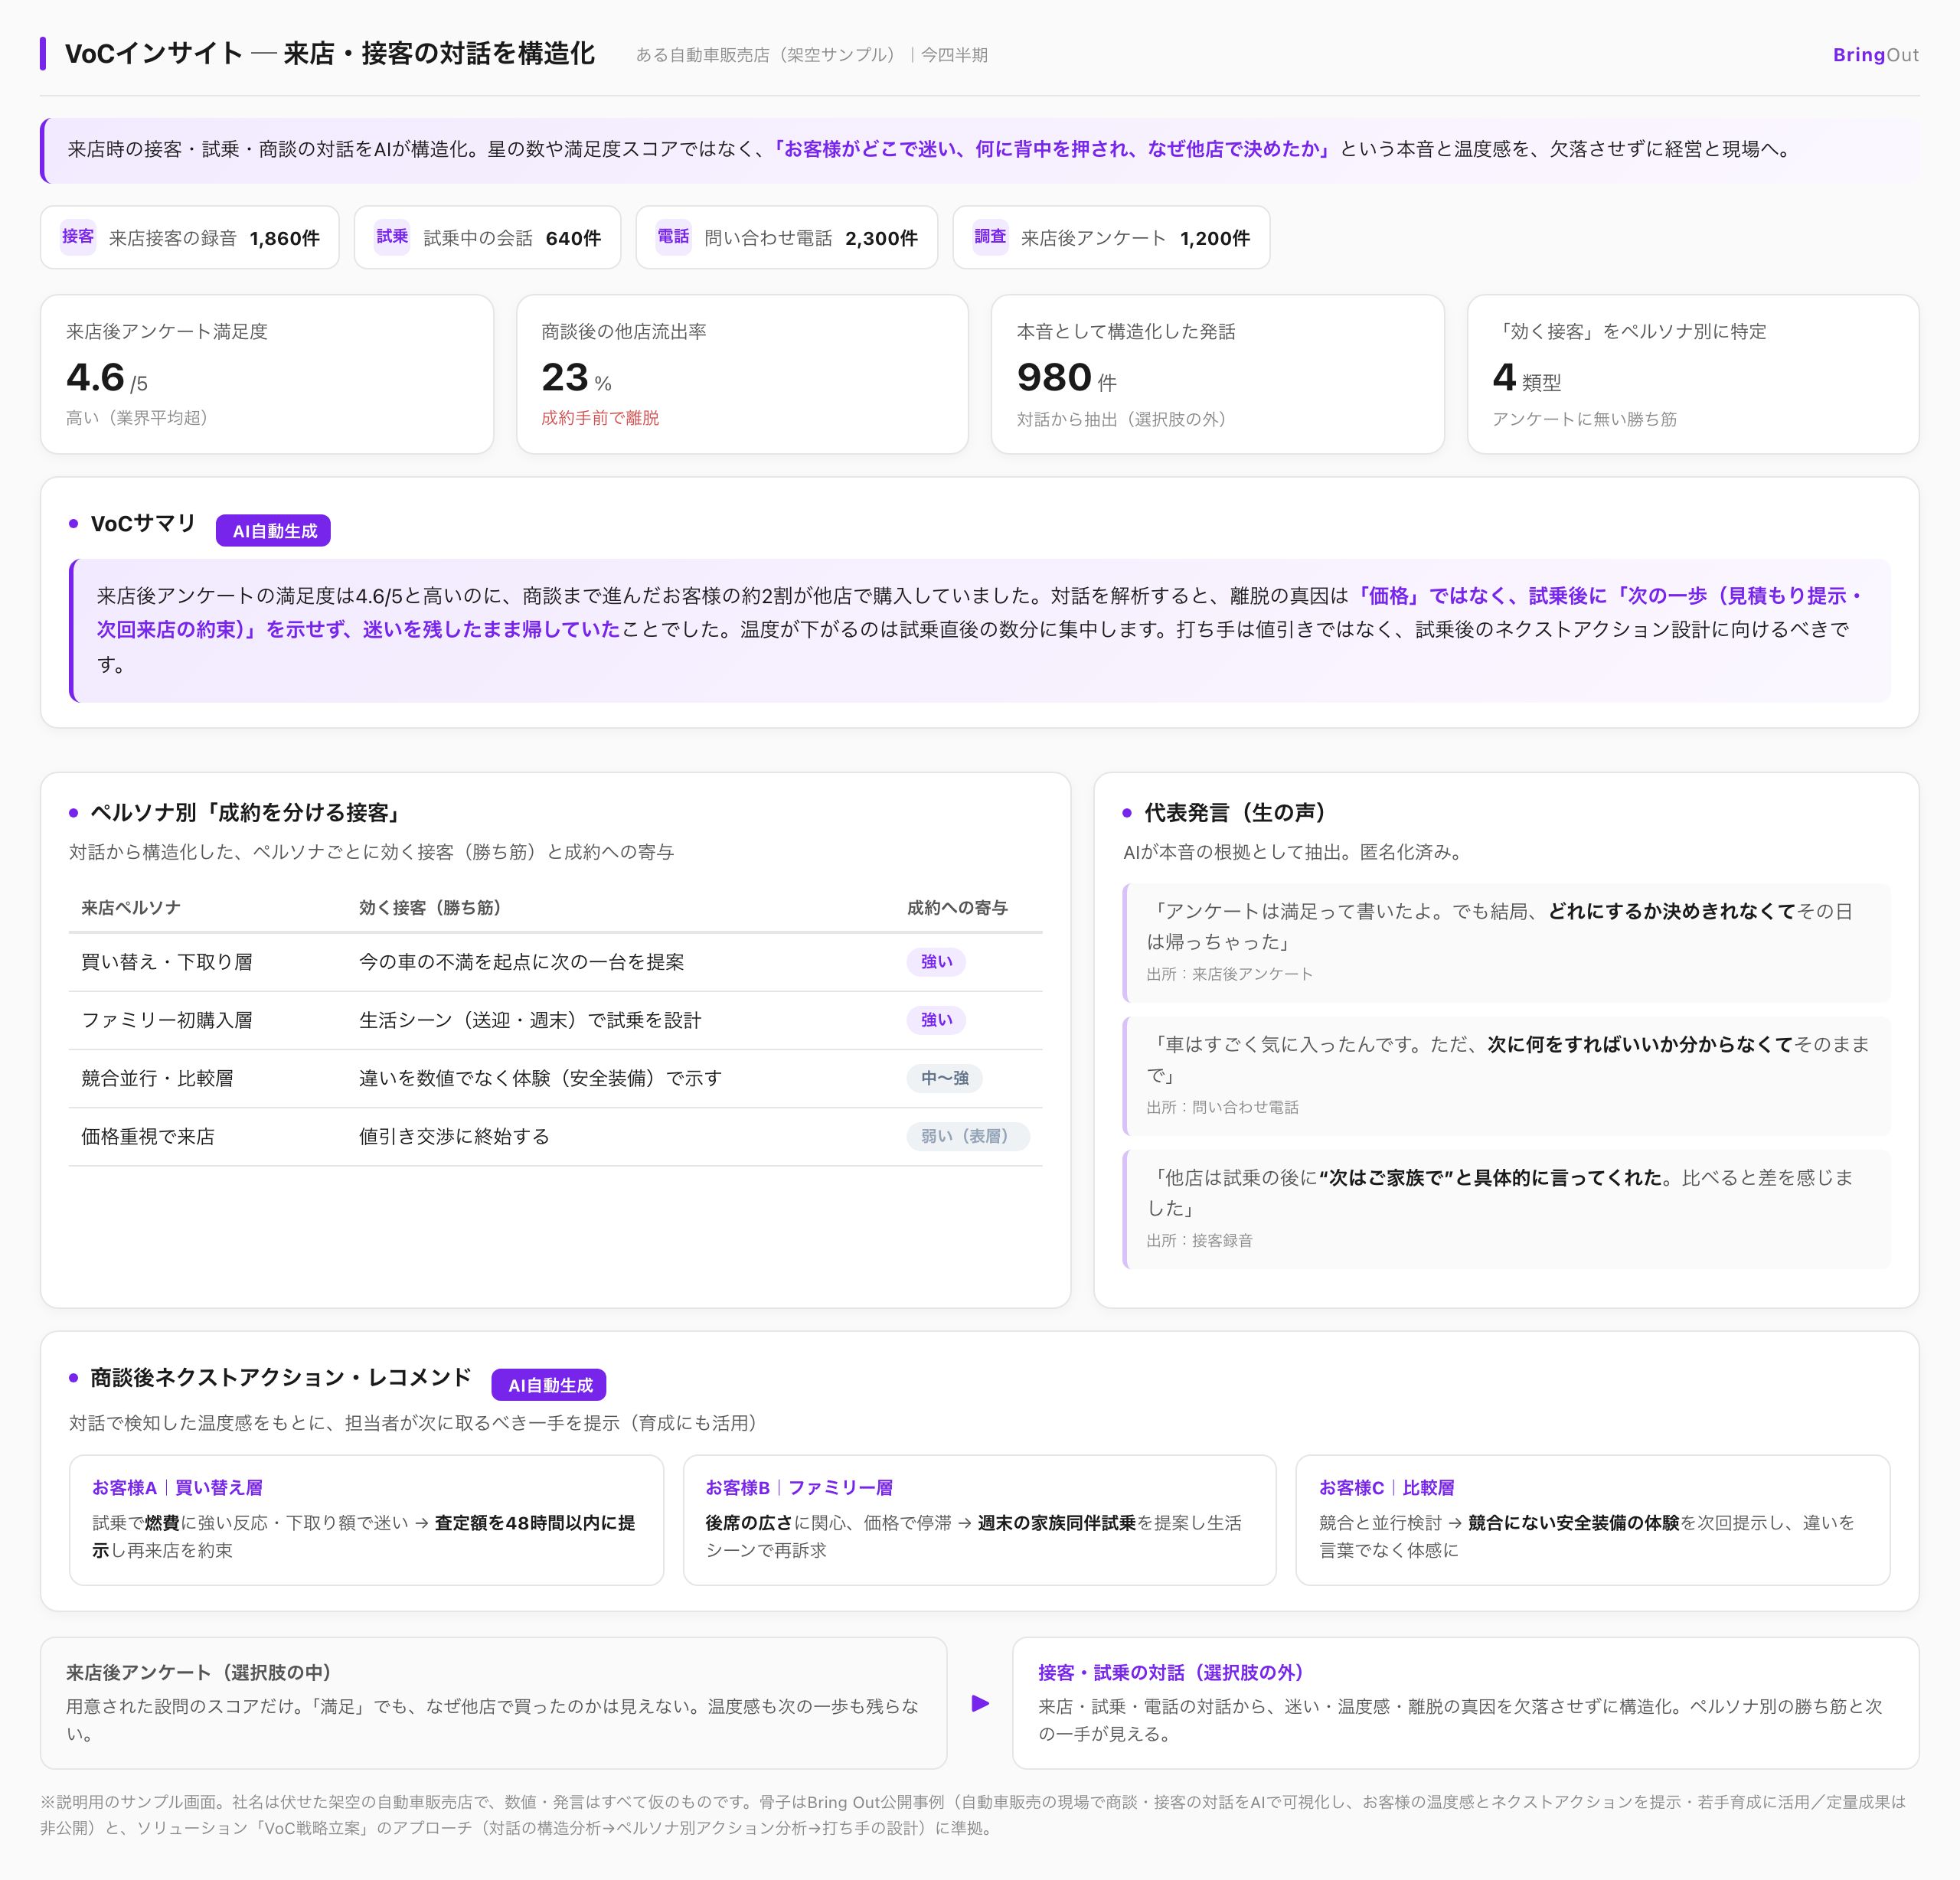
Task: Click the 成約への寄与 column header
Action: coord(957,908)
